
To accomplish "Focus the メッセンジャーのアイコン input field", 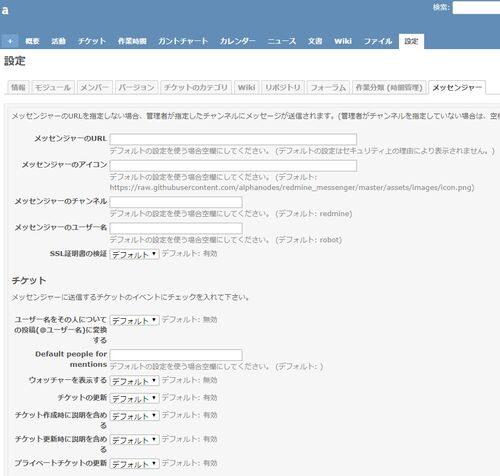I will 233,166.
